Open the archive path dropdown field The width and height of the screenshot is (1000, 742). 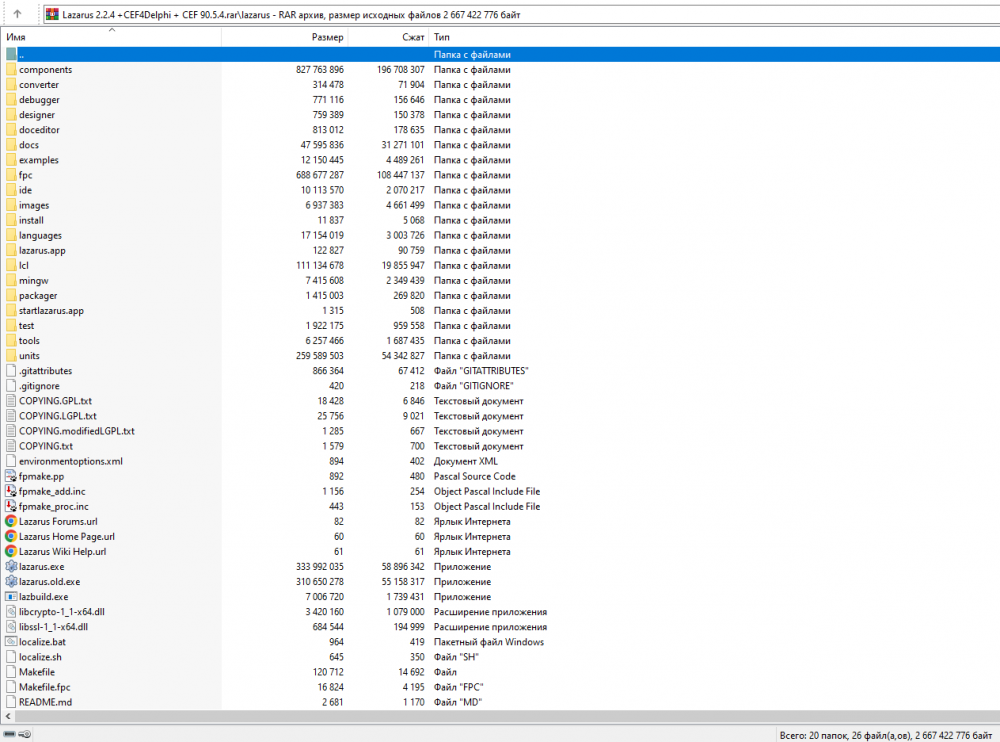pyautogui.click(x=522, y=15)
